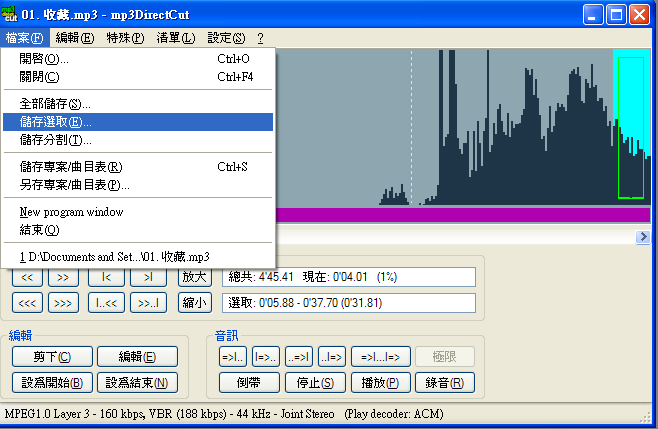Open the 設定 (Settings) menu
The width and height of the screenshot is (658, 429).
pos(225,38)
